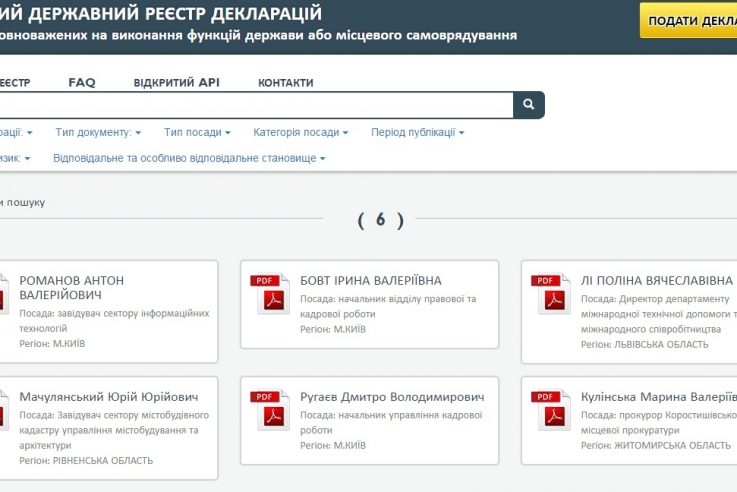
Task: Expand Відповідальне та особливо відповідальне становище filter
Action: point(189,158)
